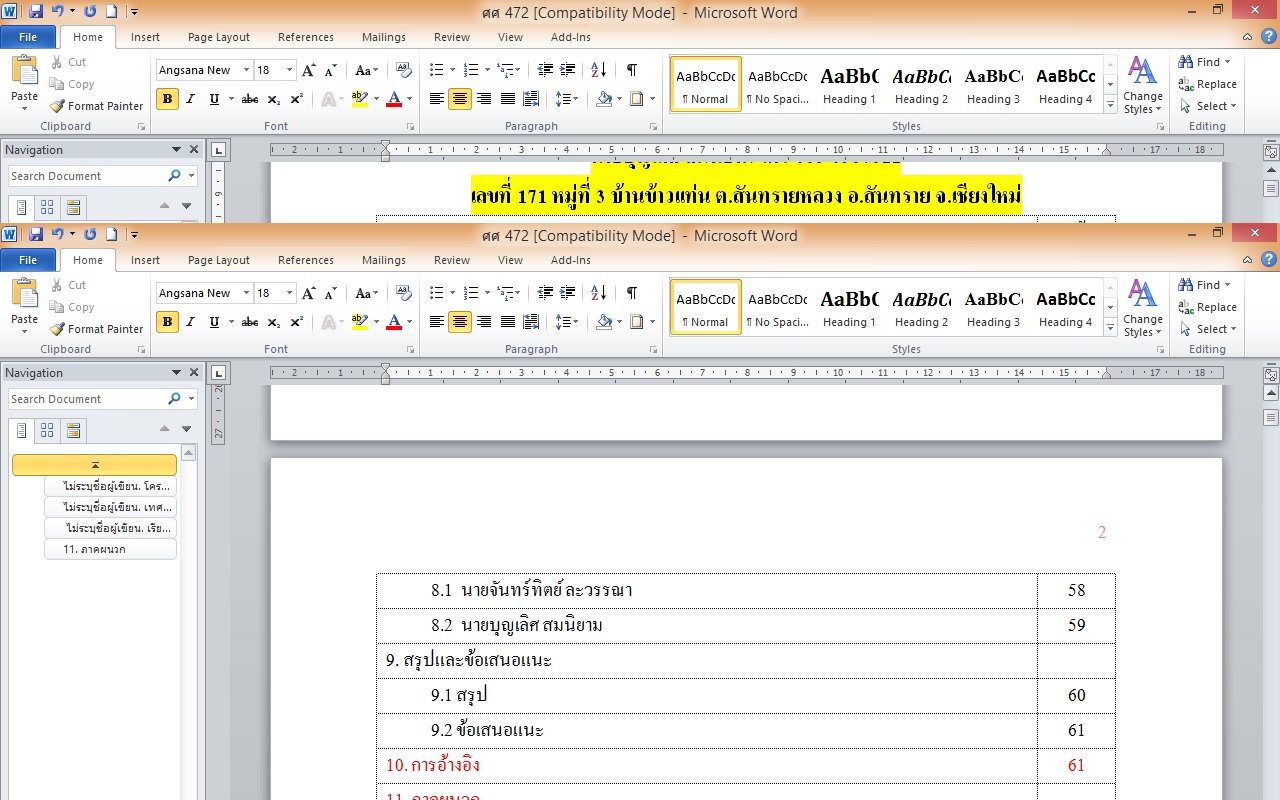Apply Heading 1 style in front window

pyautogui.click(x=849, y=307)
